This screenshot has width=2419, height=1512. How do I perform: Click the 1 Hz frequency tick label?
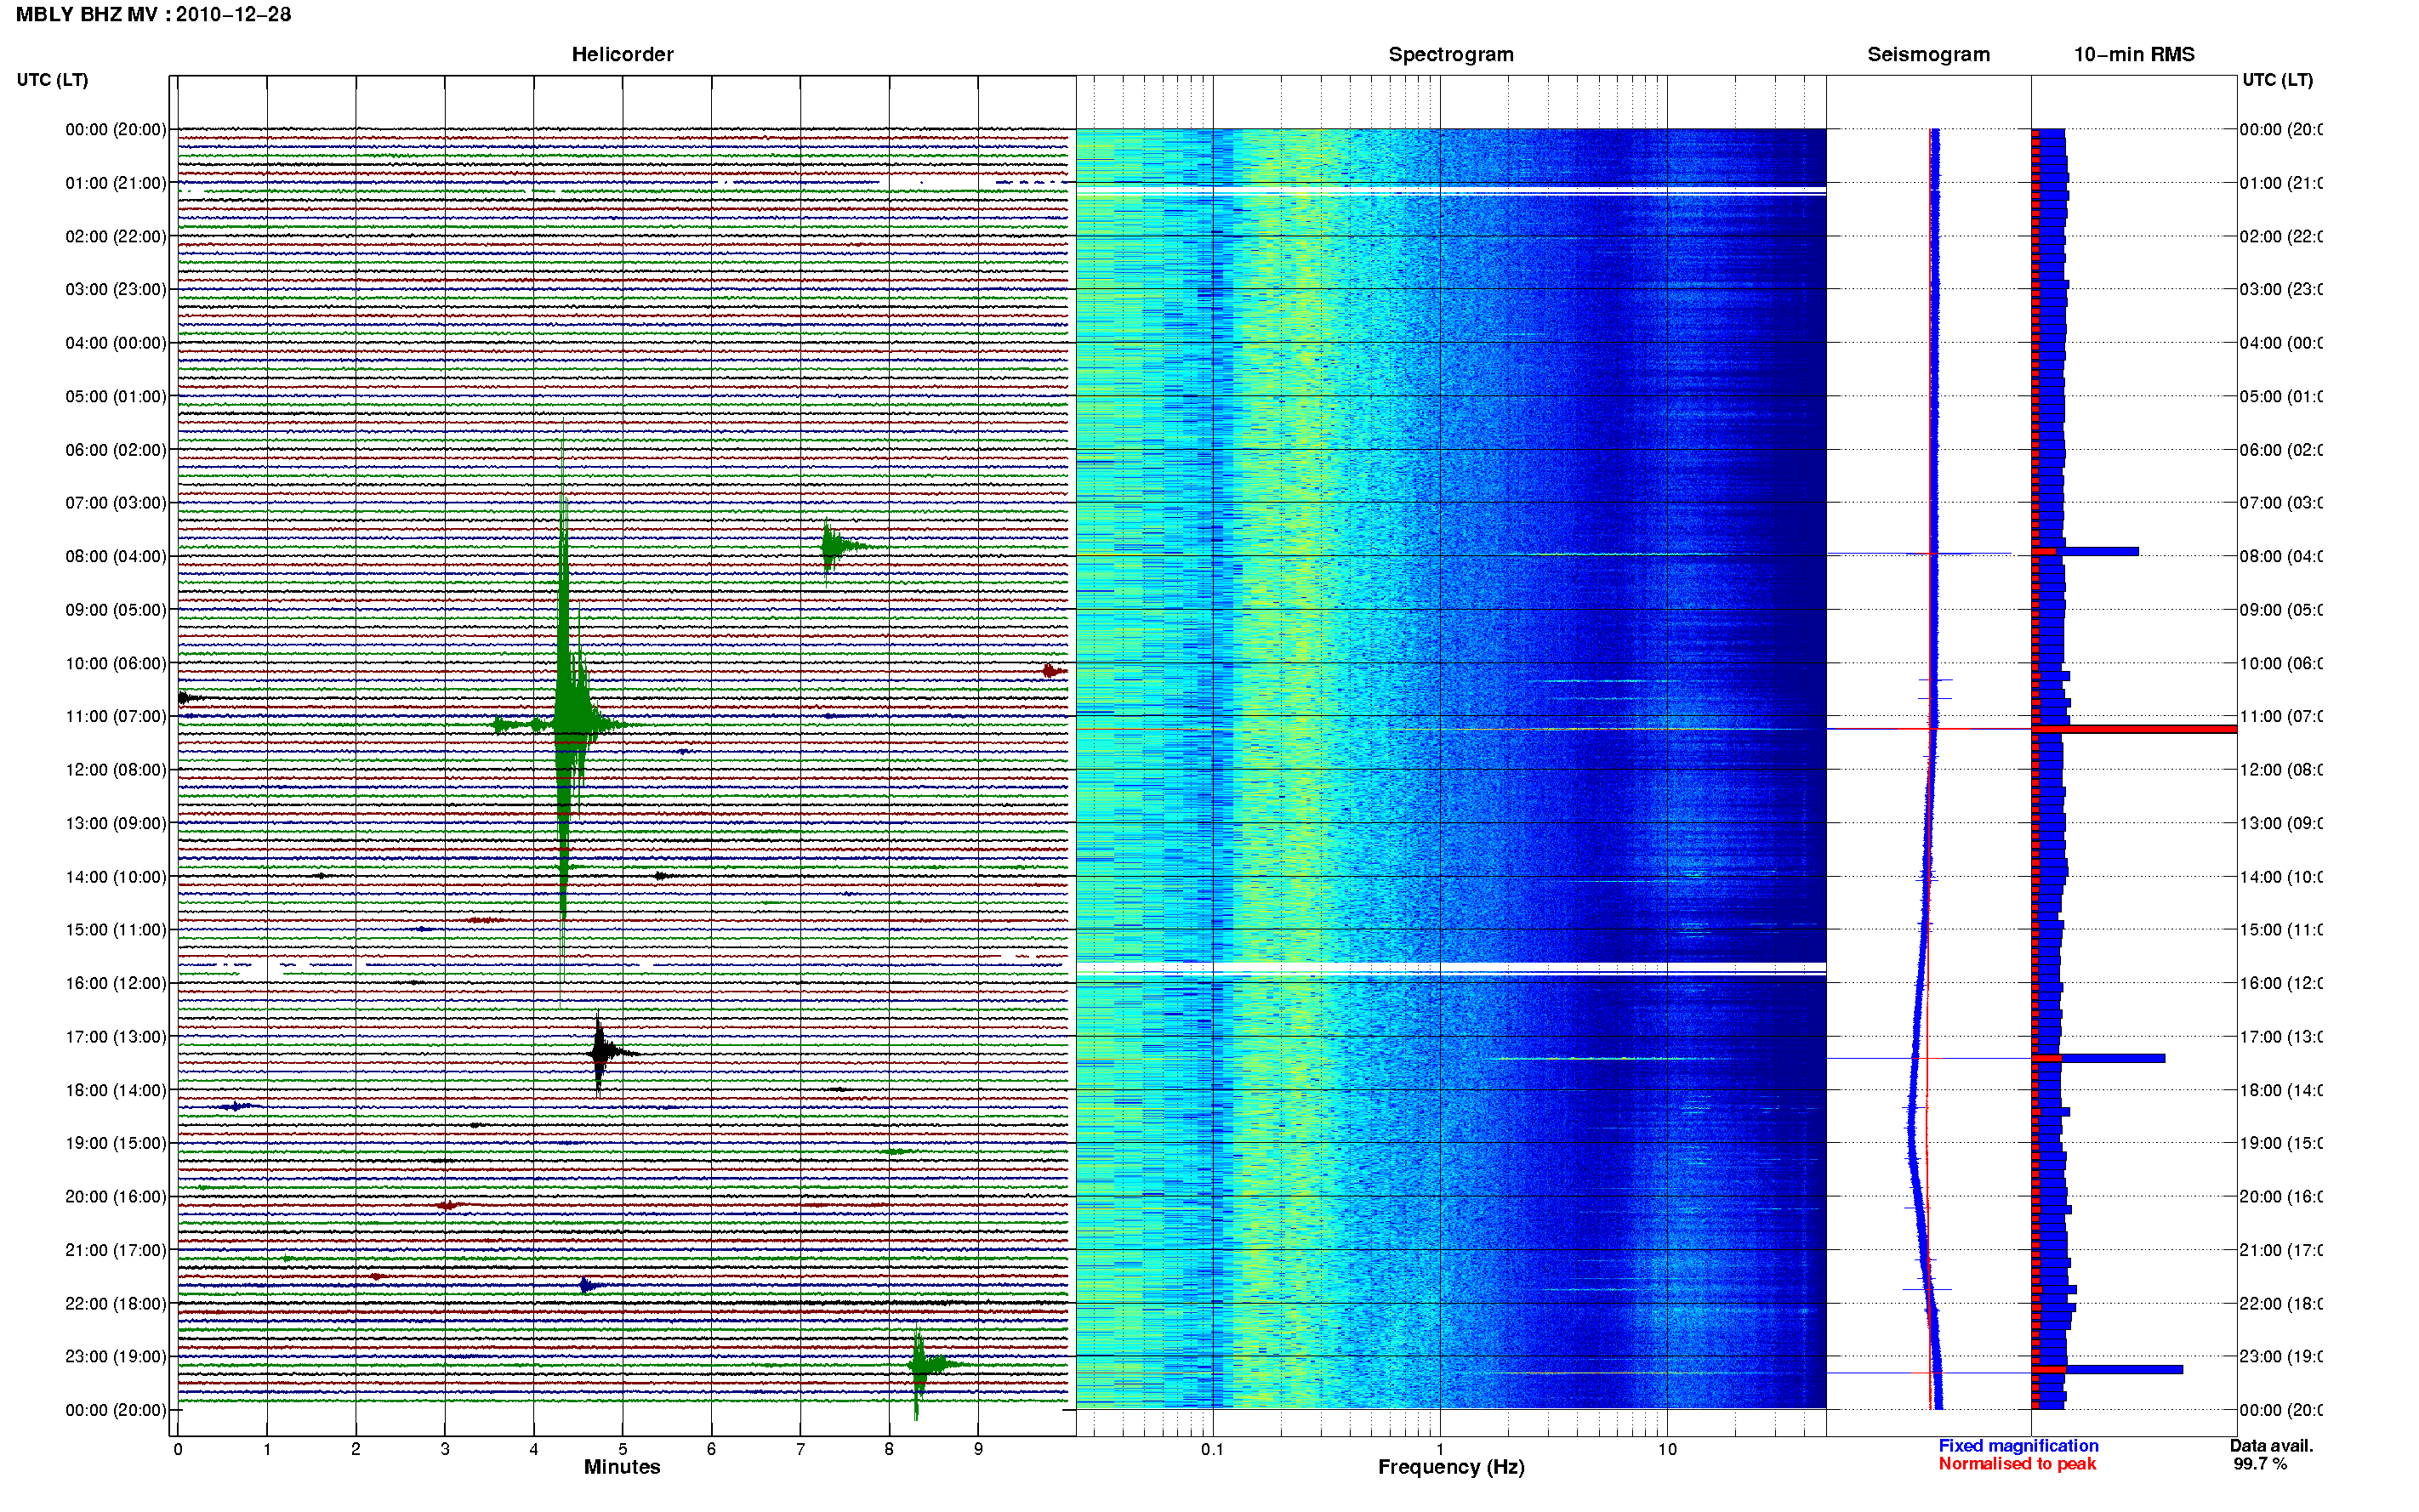point(1440,1449)
